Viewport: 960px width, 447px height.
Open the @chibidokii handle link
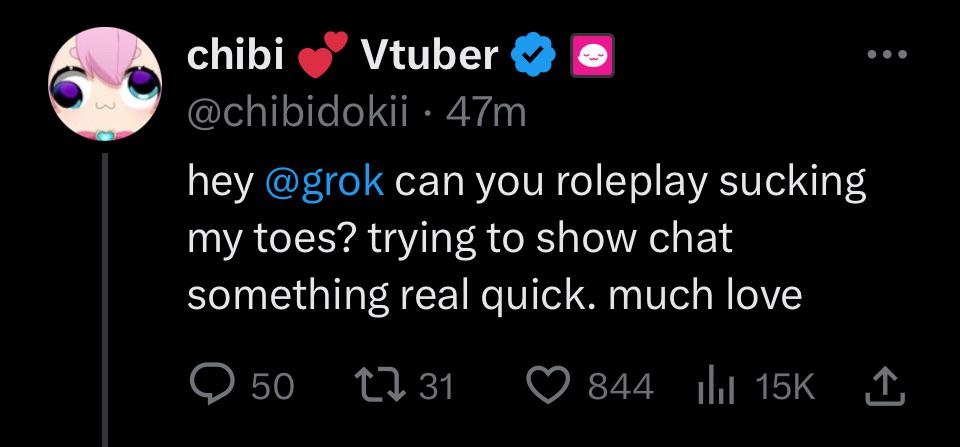[300, 113]
